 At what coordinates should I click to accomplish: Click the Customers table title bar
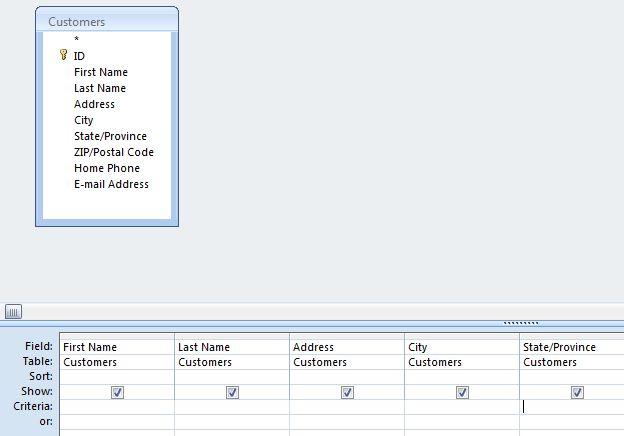(106, 21)
